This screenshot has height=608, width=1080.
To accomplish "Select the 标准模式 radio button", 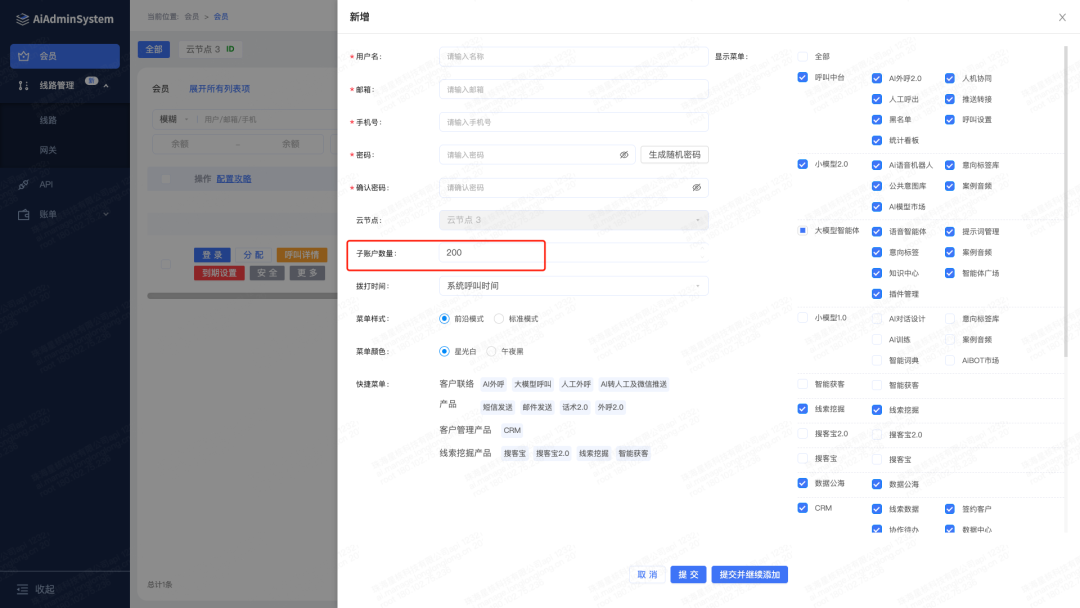I will 498,318.
